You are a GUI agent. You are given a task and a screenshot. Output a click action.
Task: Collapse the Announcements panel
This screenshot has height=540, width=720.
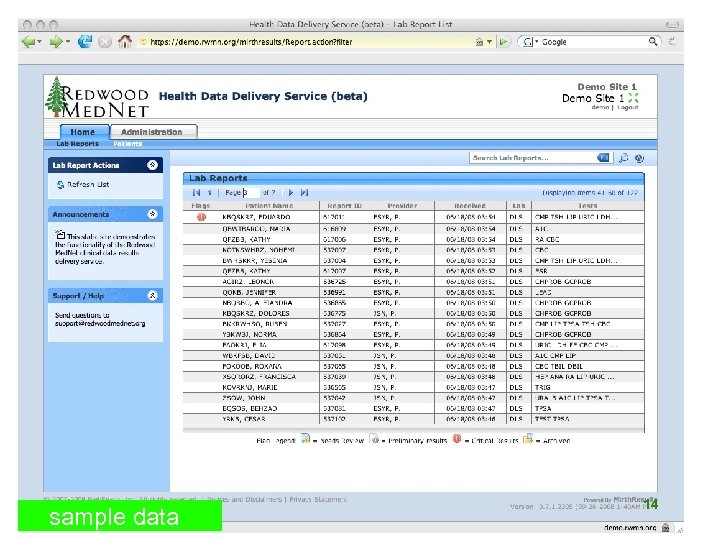coord(152,214)
